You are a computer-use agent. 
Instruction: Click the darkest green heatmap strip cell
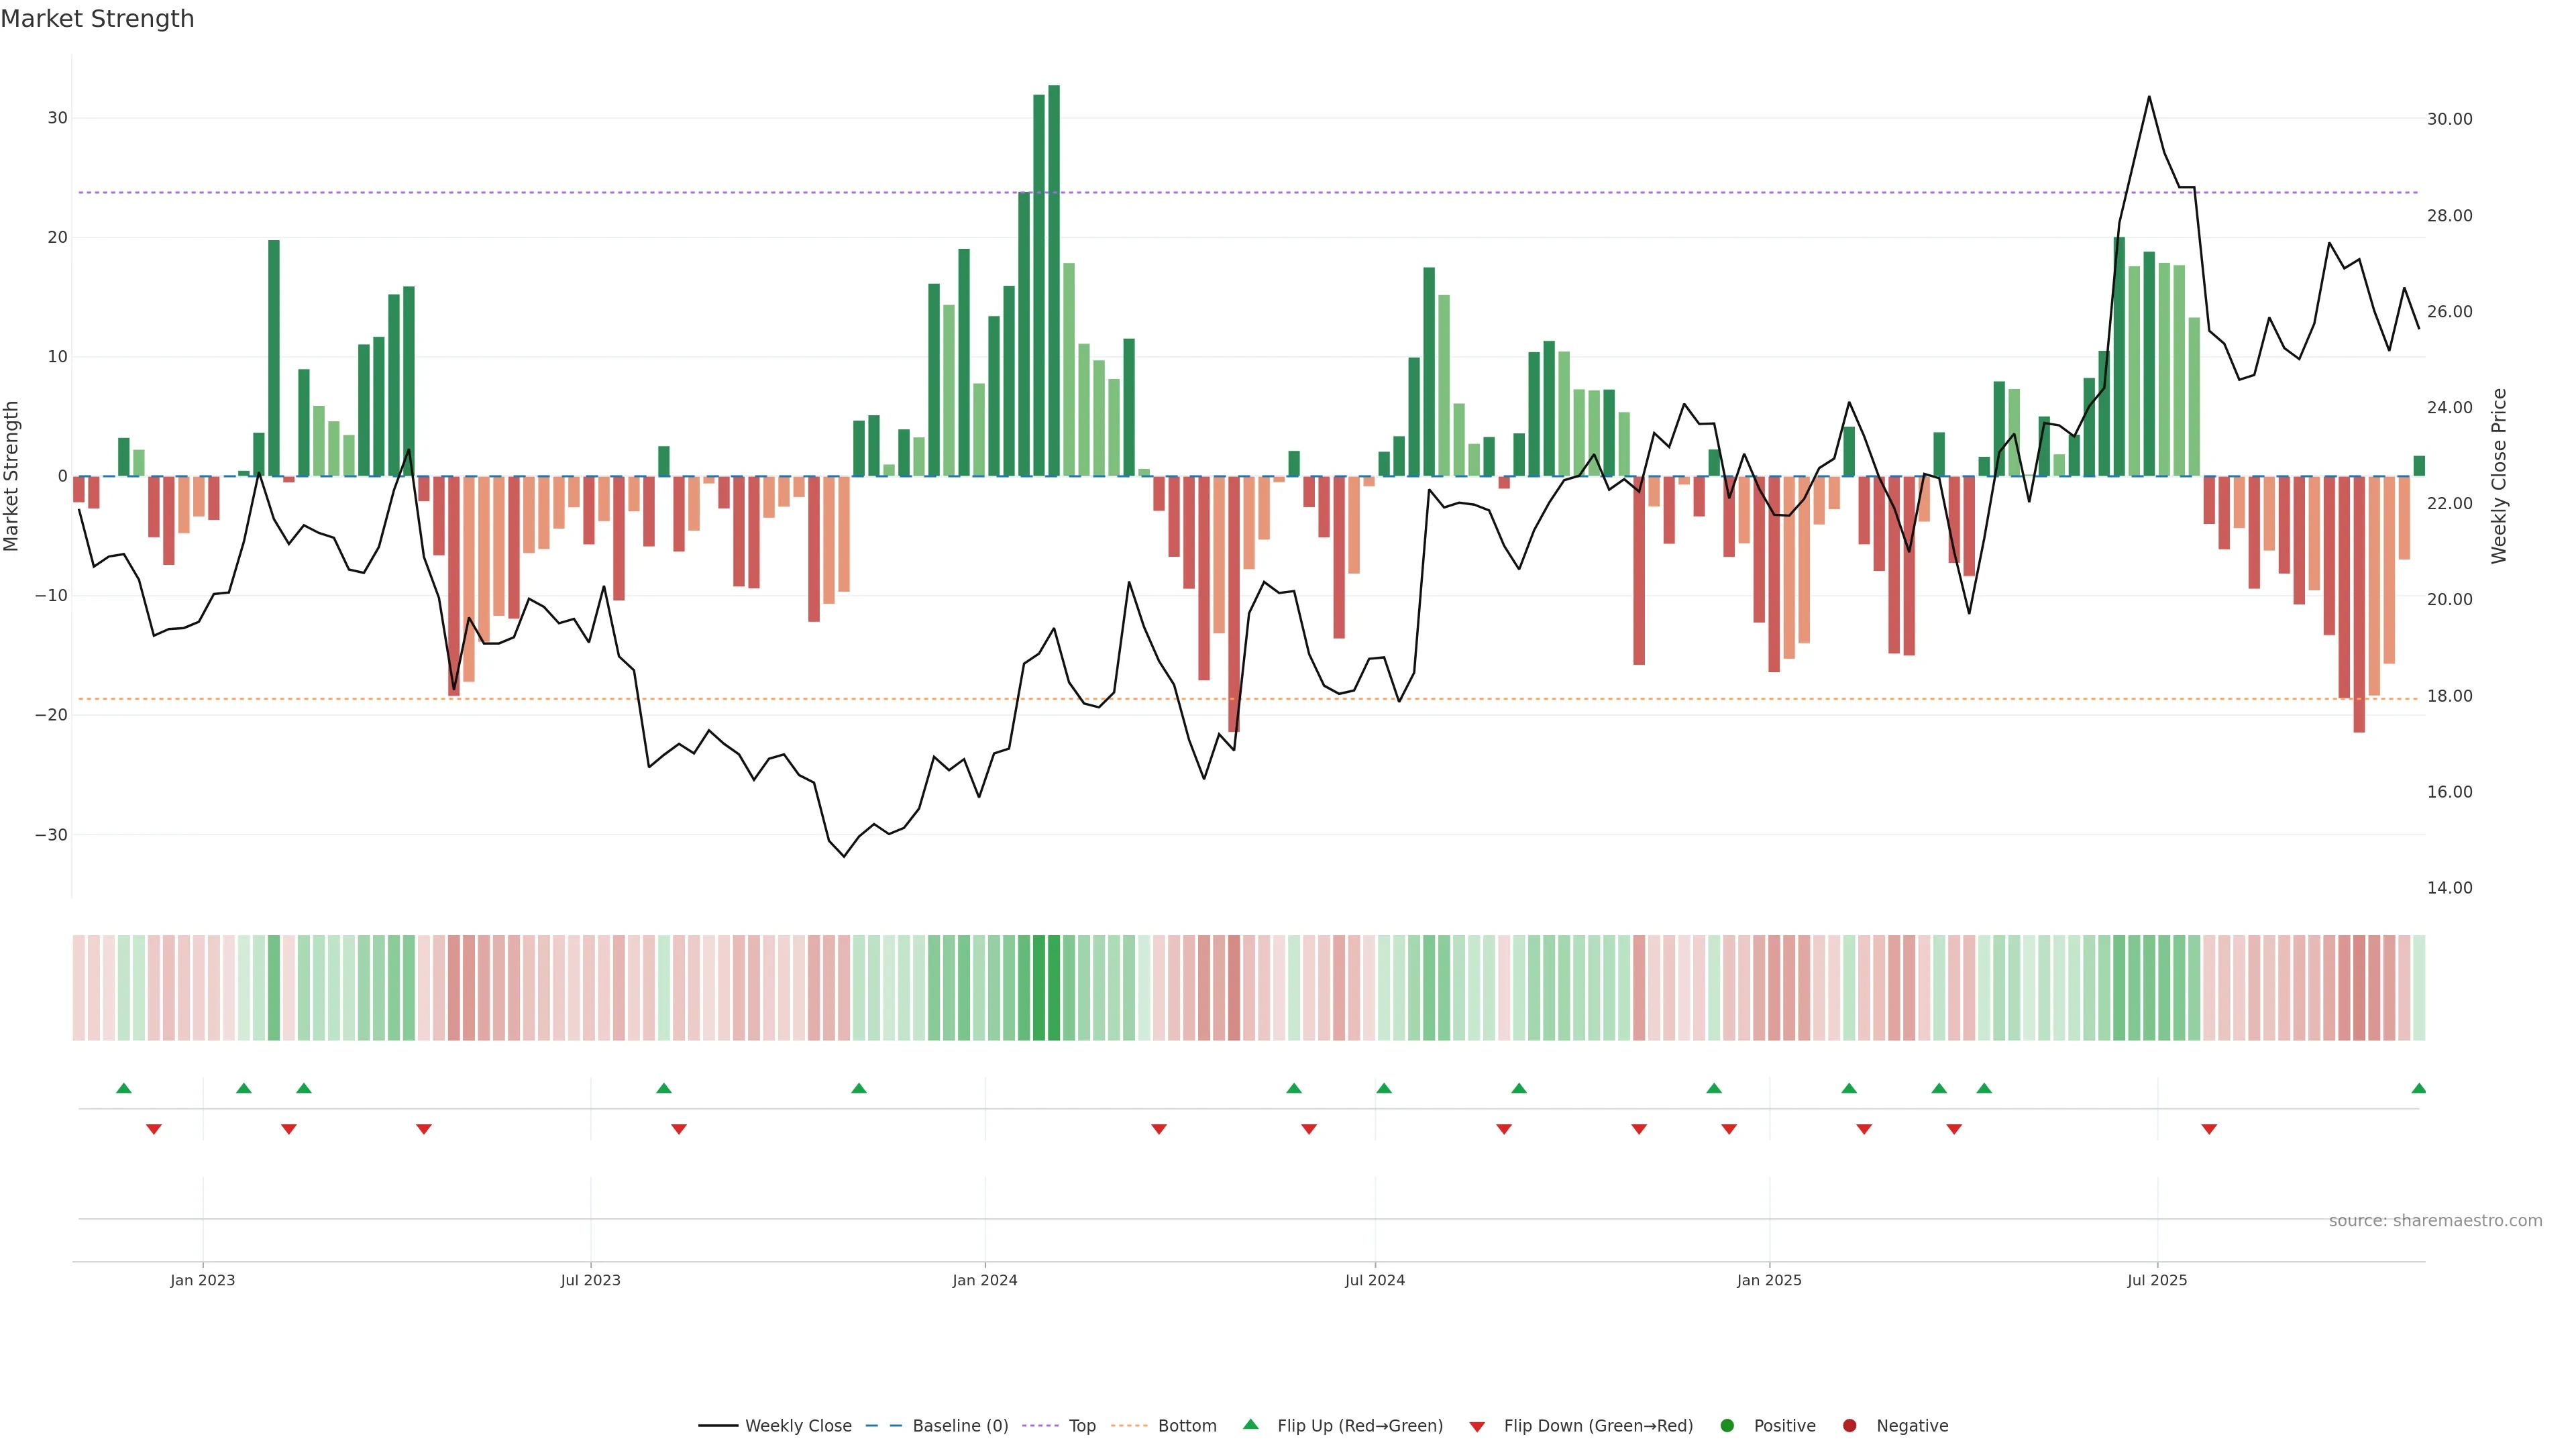[x=1054, y=988]
